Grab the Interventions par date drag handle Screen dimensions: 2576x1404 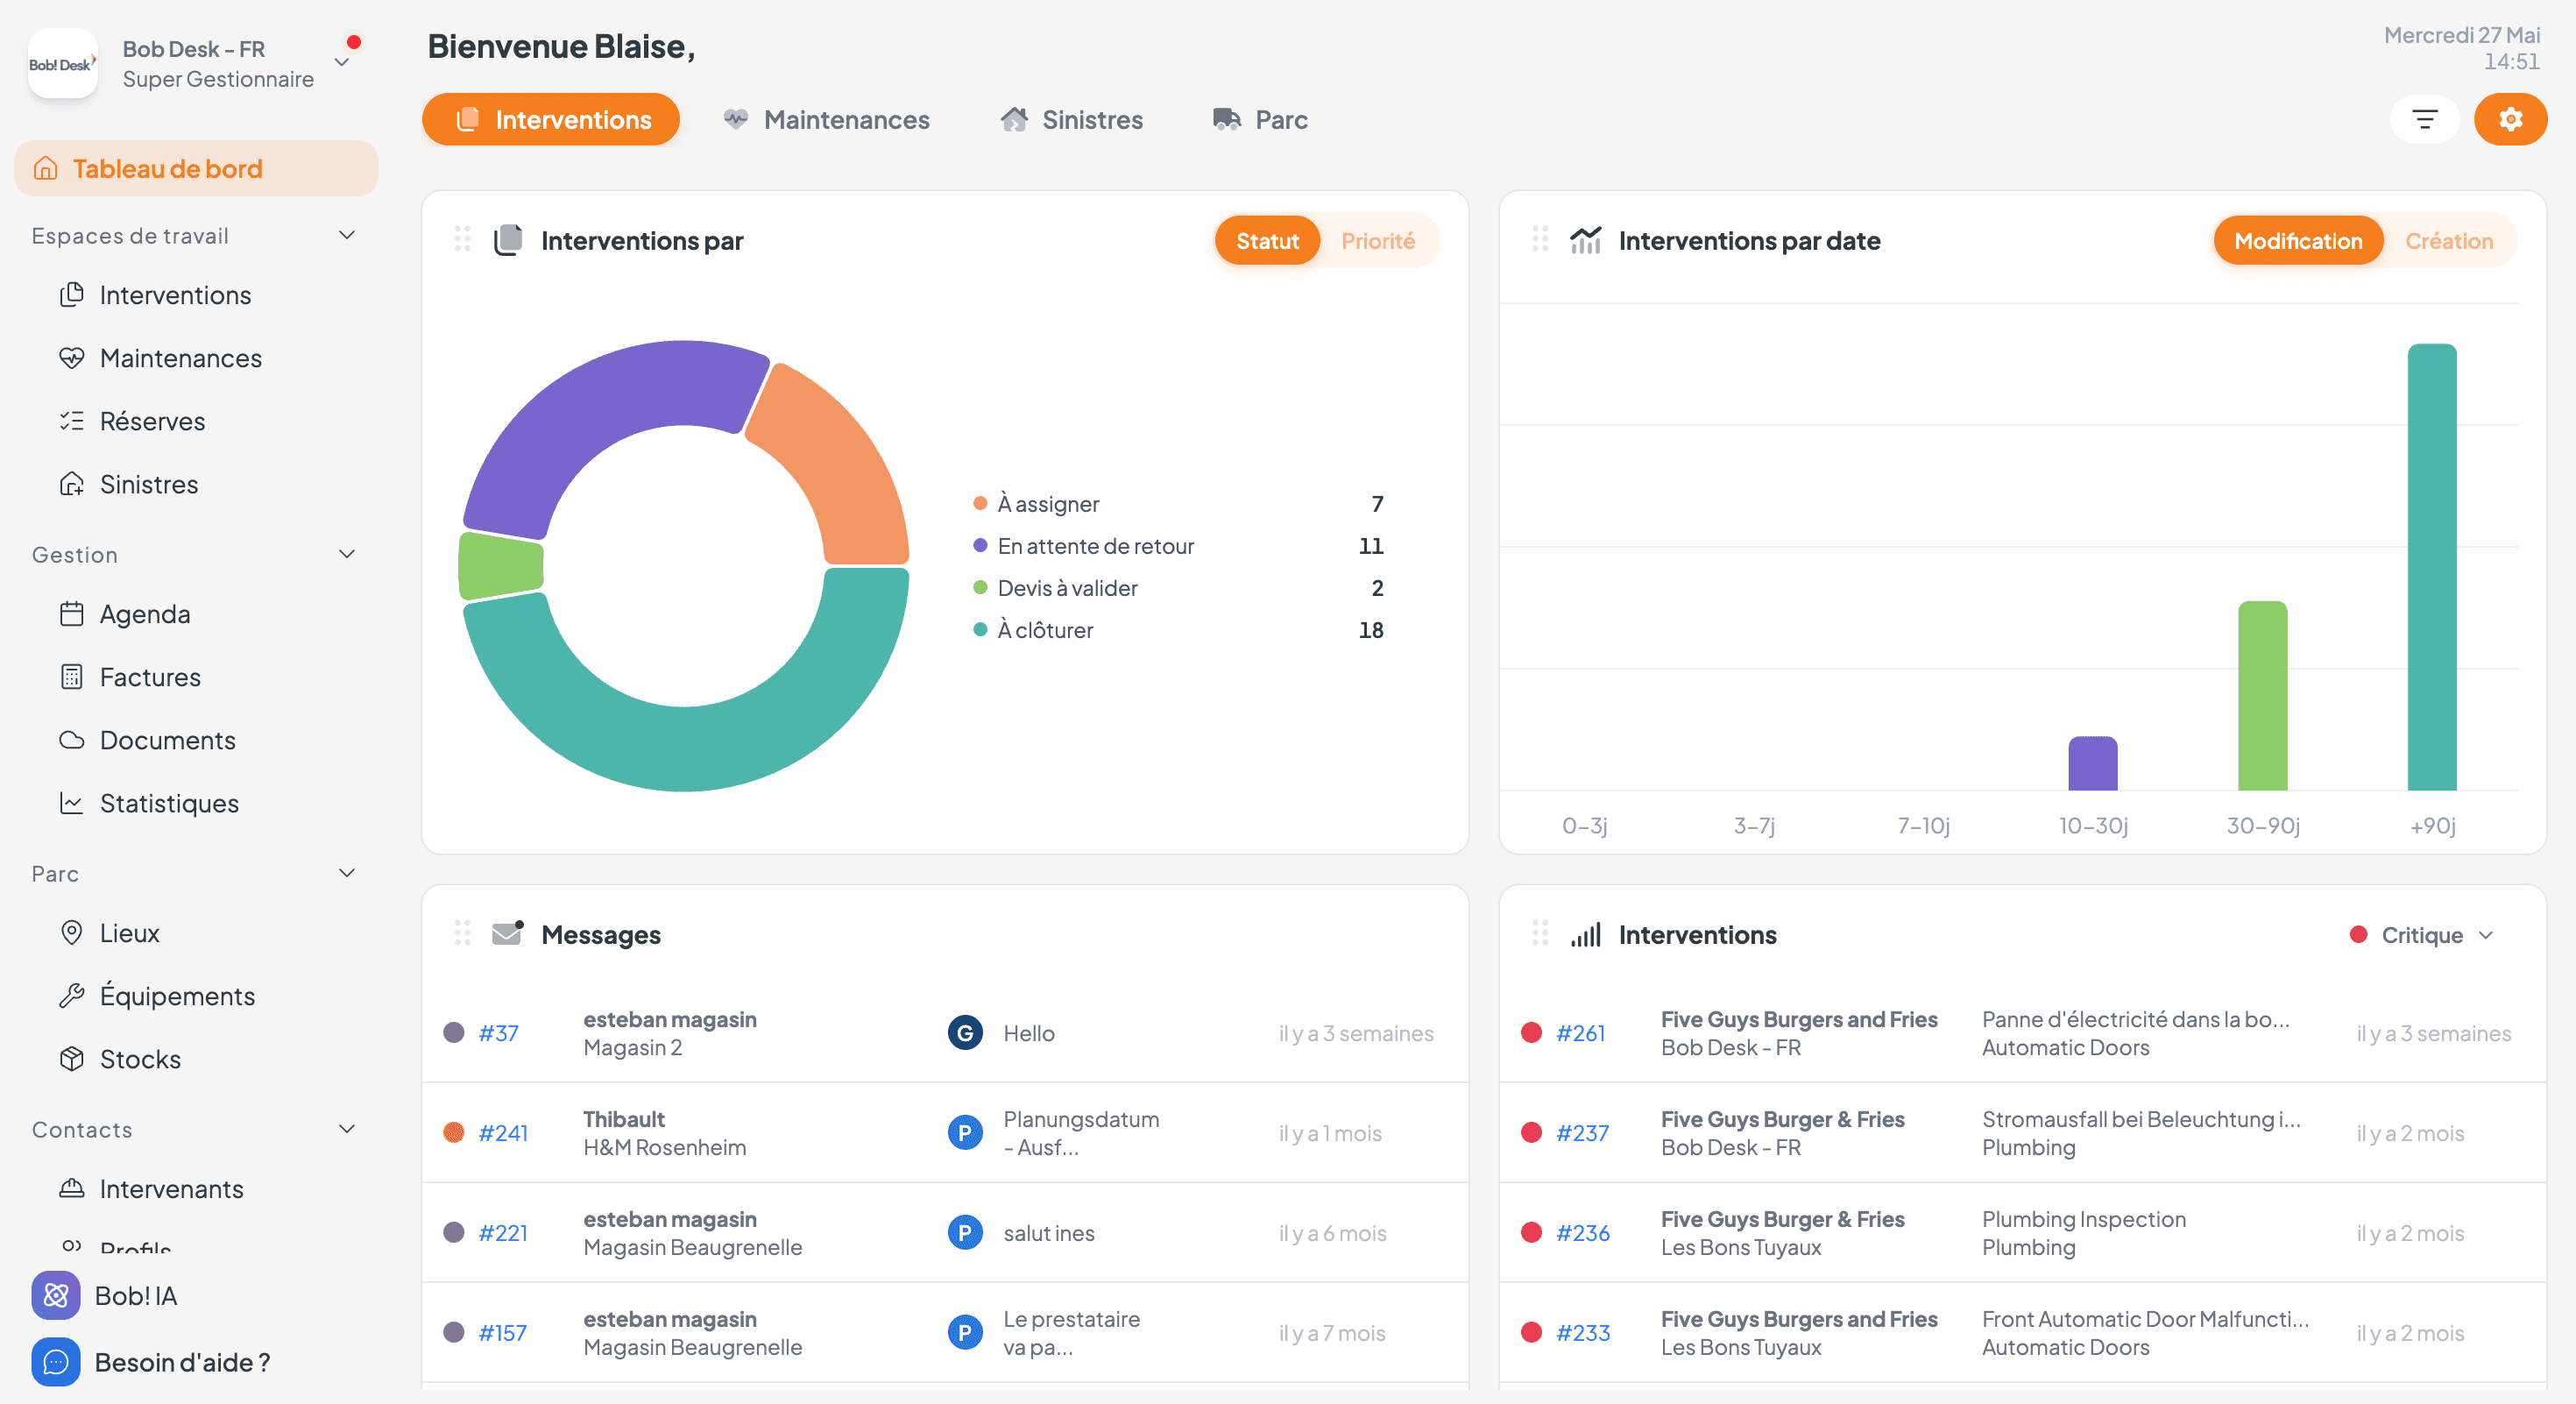click(x=1540, y=240)
